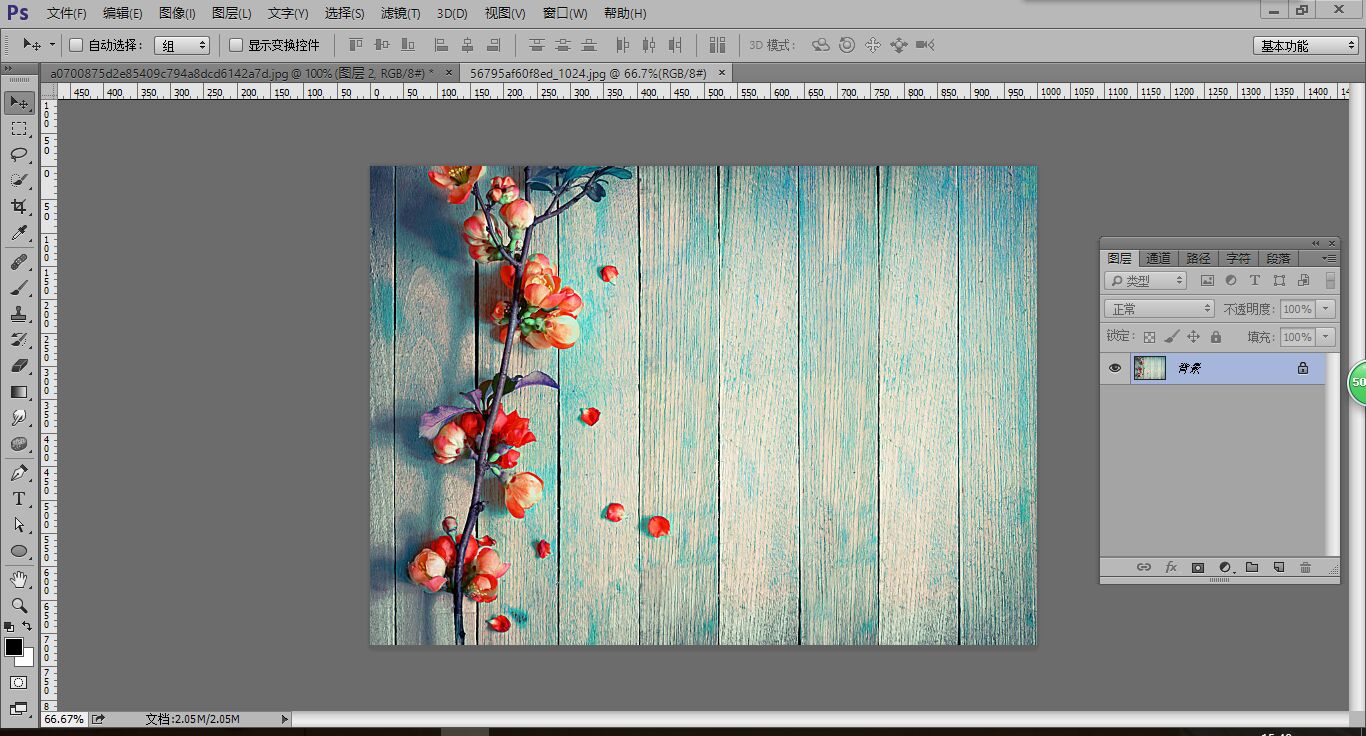
Task: Click the foreground color swatch
Action: [14, 648]
